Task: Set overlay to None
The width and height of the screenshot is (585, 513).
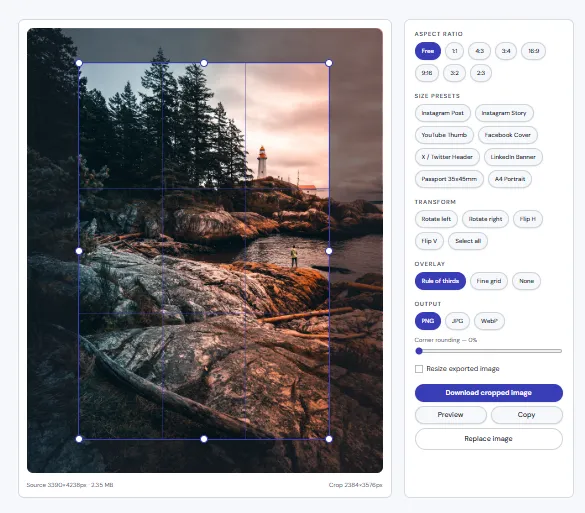Action: (526, 281)
